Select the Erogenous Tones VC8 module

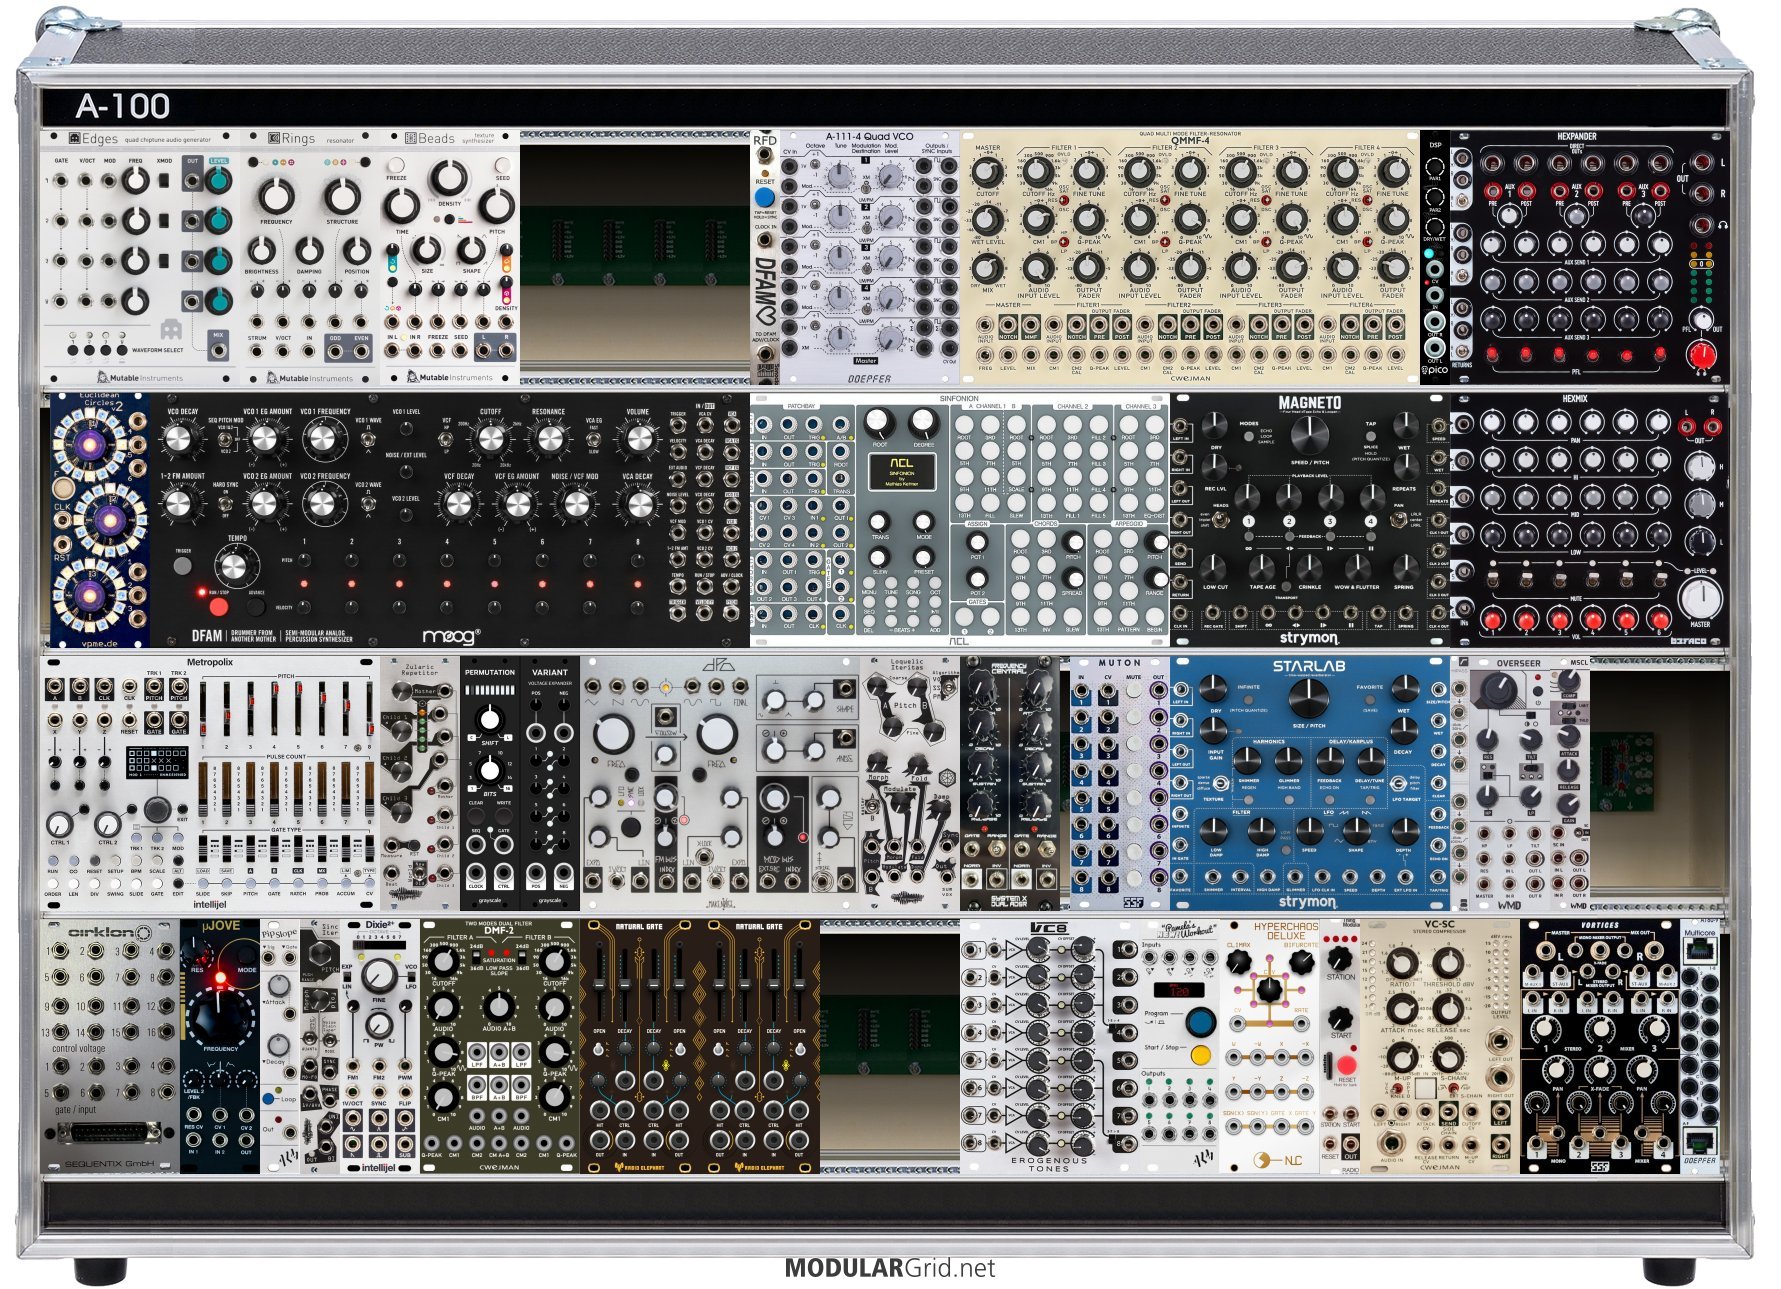point(1050,1046)
